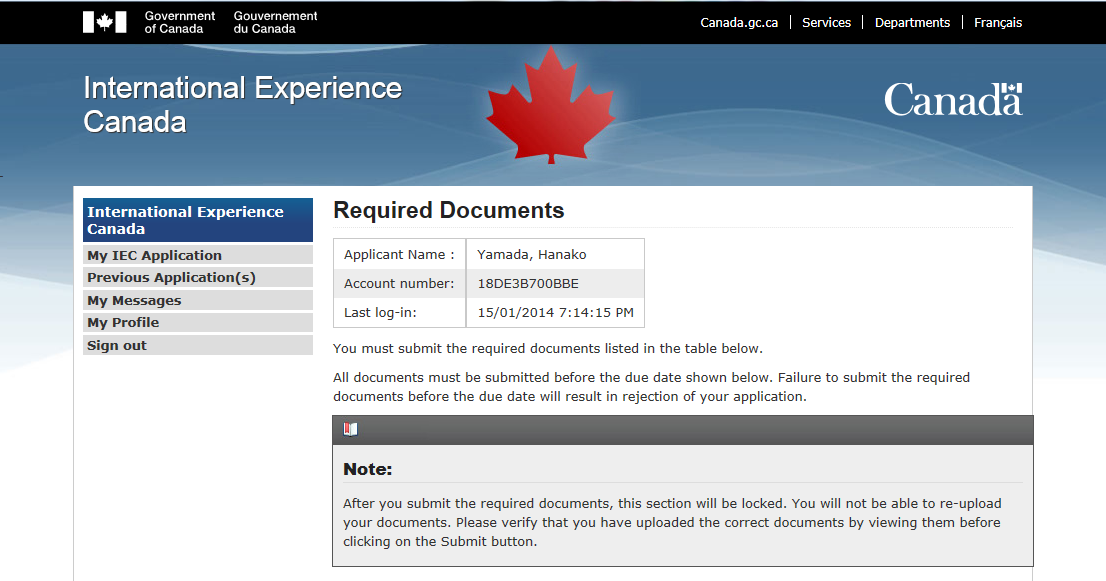The image size is (1106, 581).
Task: Open Previous Application(s) in the sidebar
Action: [198, 277]
